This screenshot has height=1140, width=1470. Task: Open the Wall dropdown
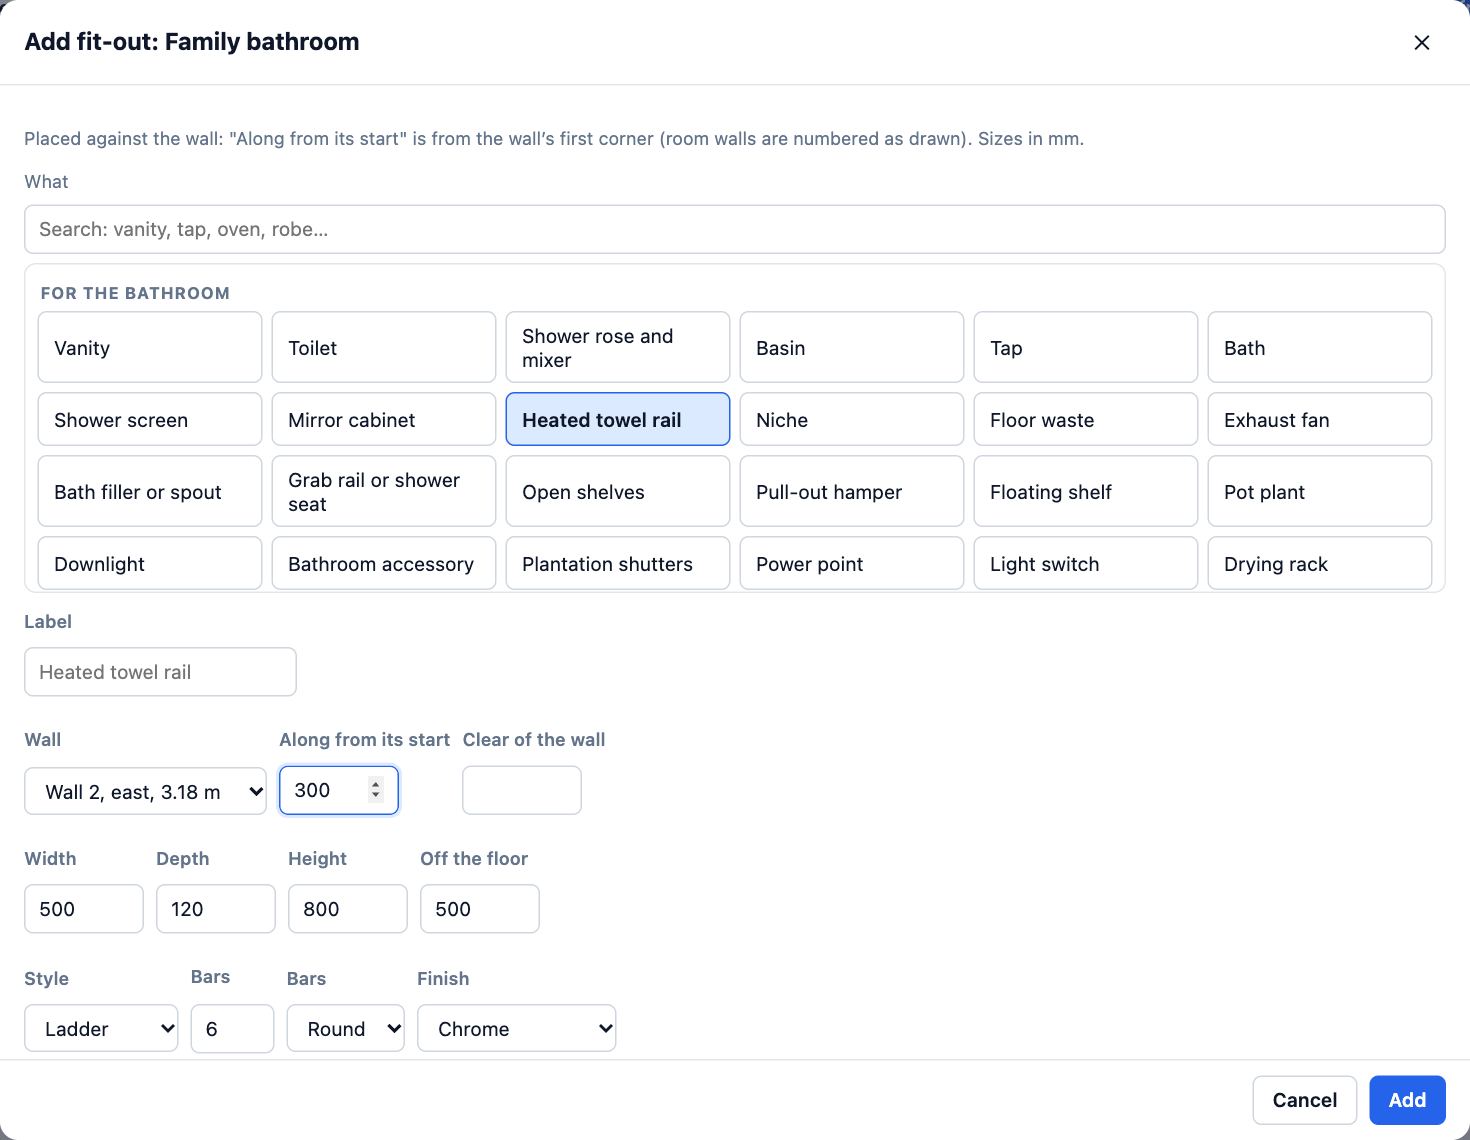pos(145,791)
